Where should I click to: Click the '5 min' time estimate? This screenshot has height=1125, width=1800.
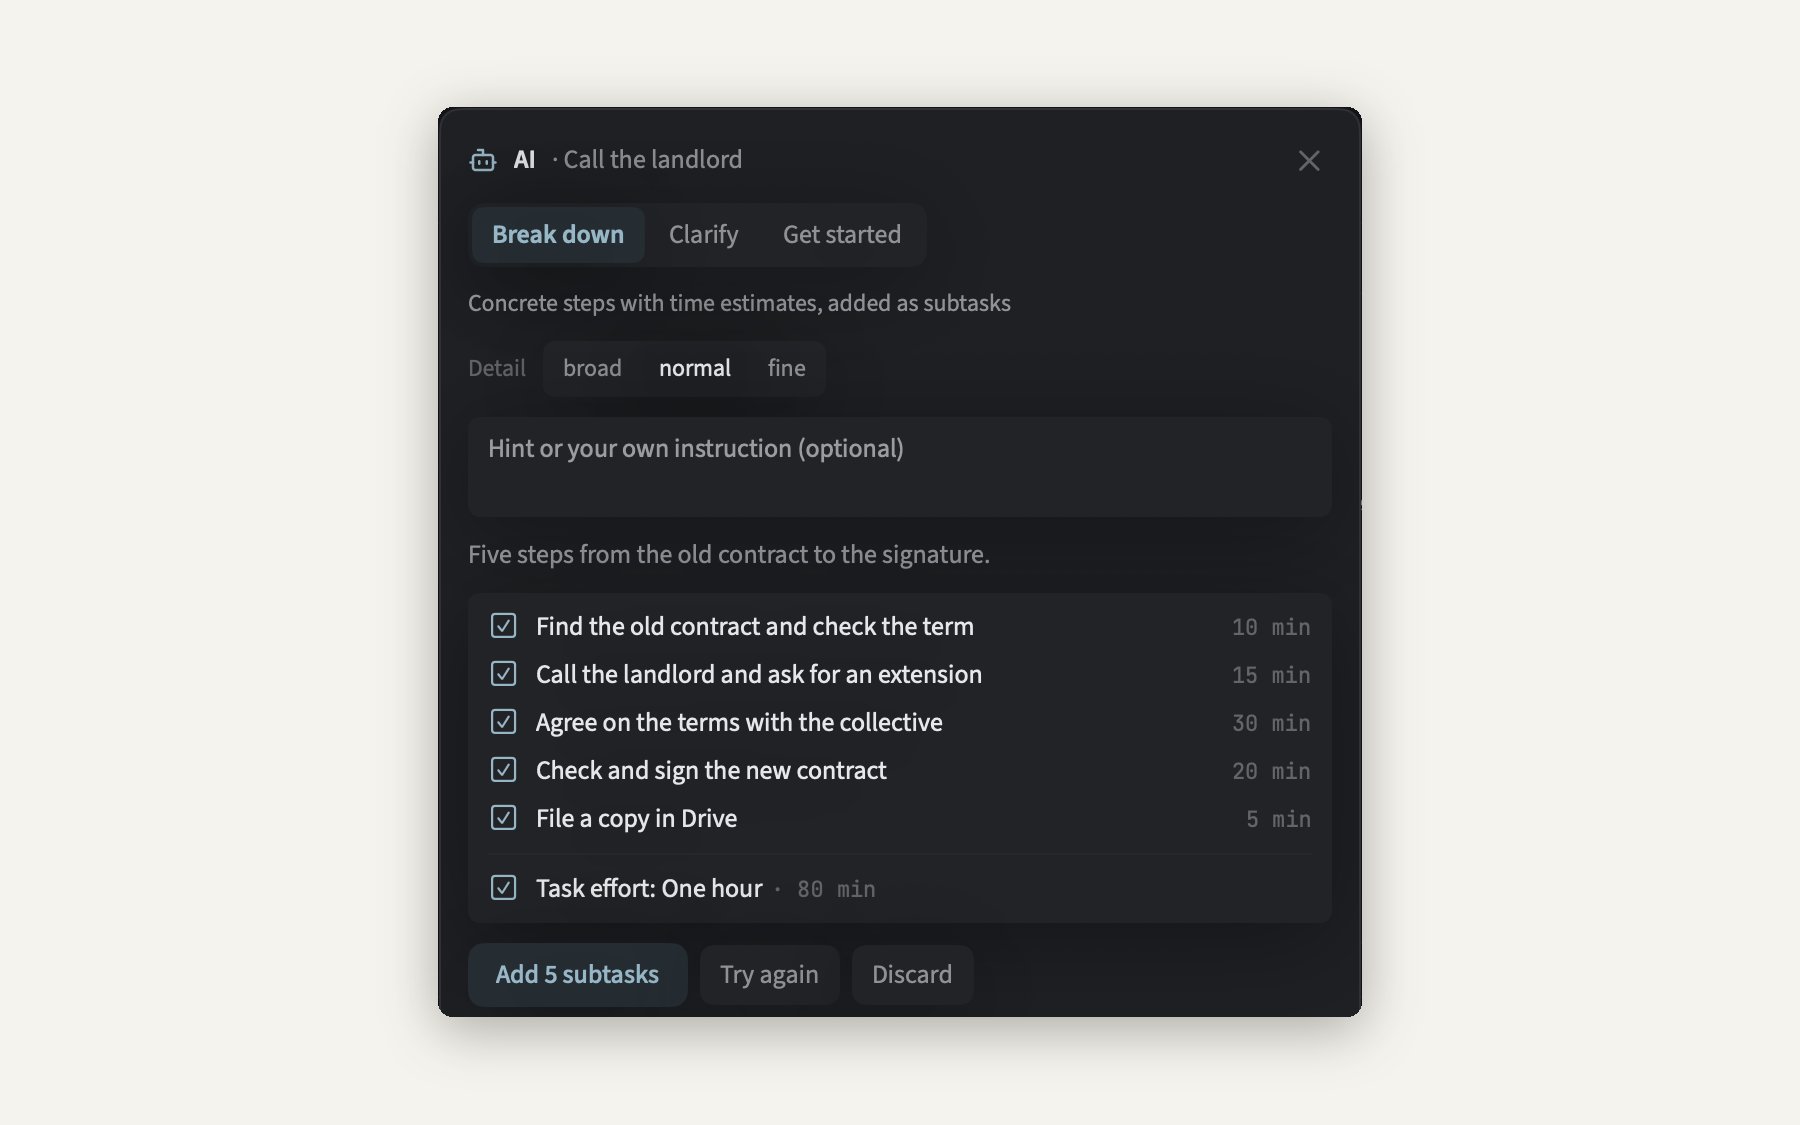coord(1278,819)
